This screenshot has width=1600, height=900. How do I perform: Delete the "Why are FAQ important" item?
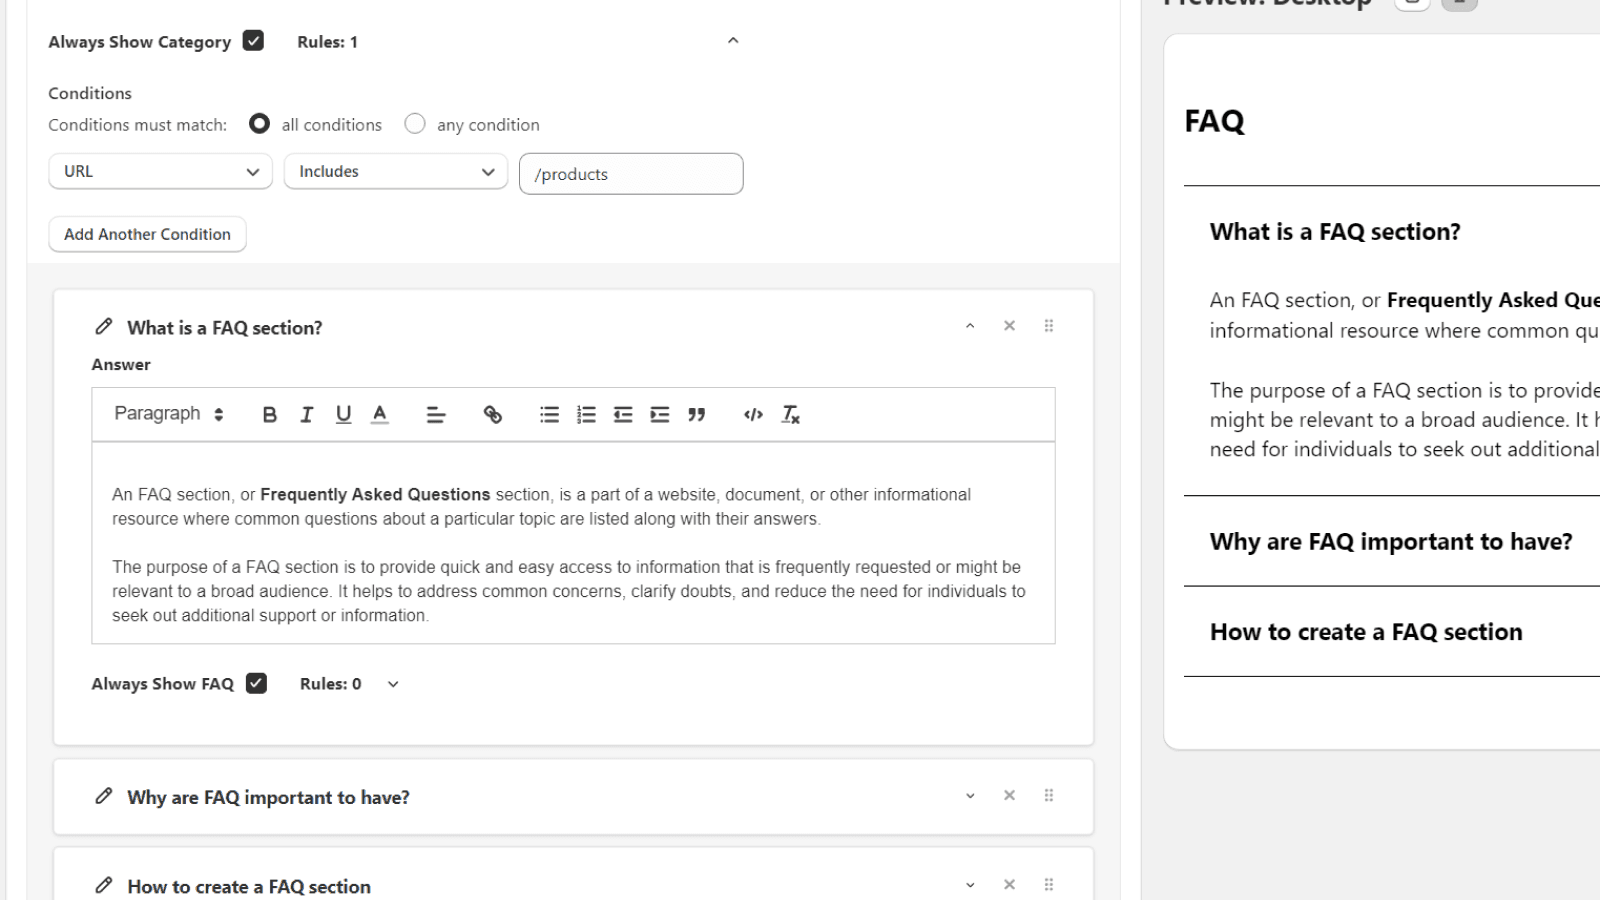pyautogui.click(x=1009, y=796)
